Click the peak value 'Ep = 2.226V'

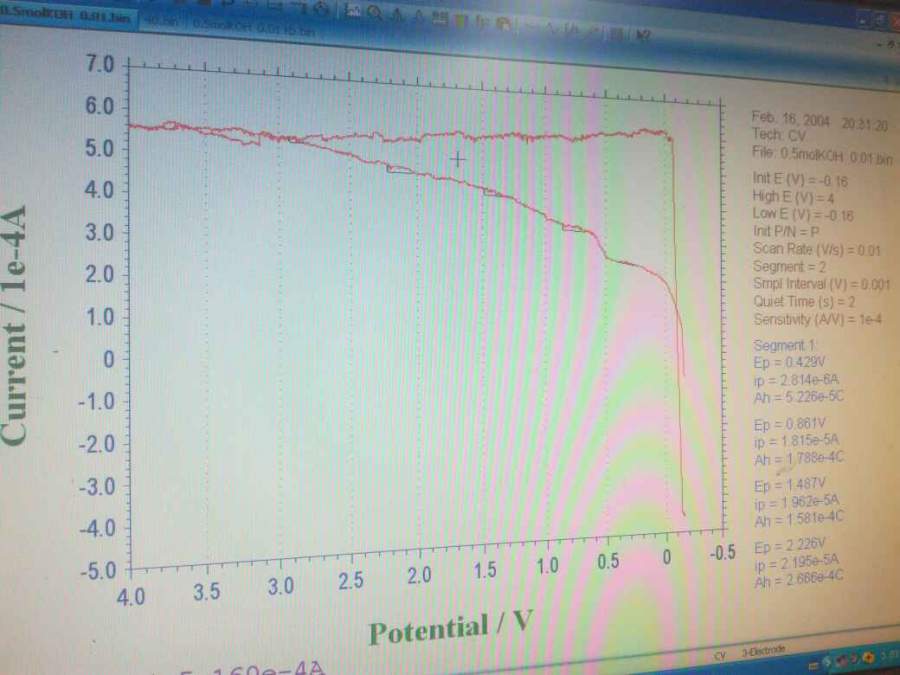point(789,546)
